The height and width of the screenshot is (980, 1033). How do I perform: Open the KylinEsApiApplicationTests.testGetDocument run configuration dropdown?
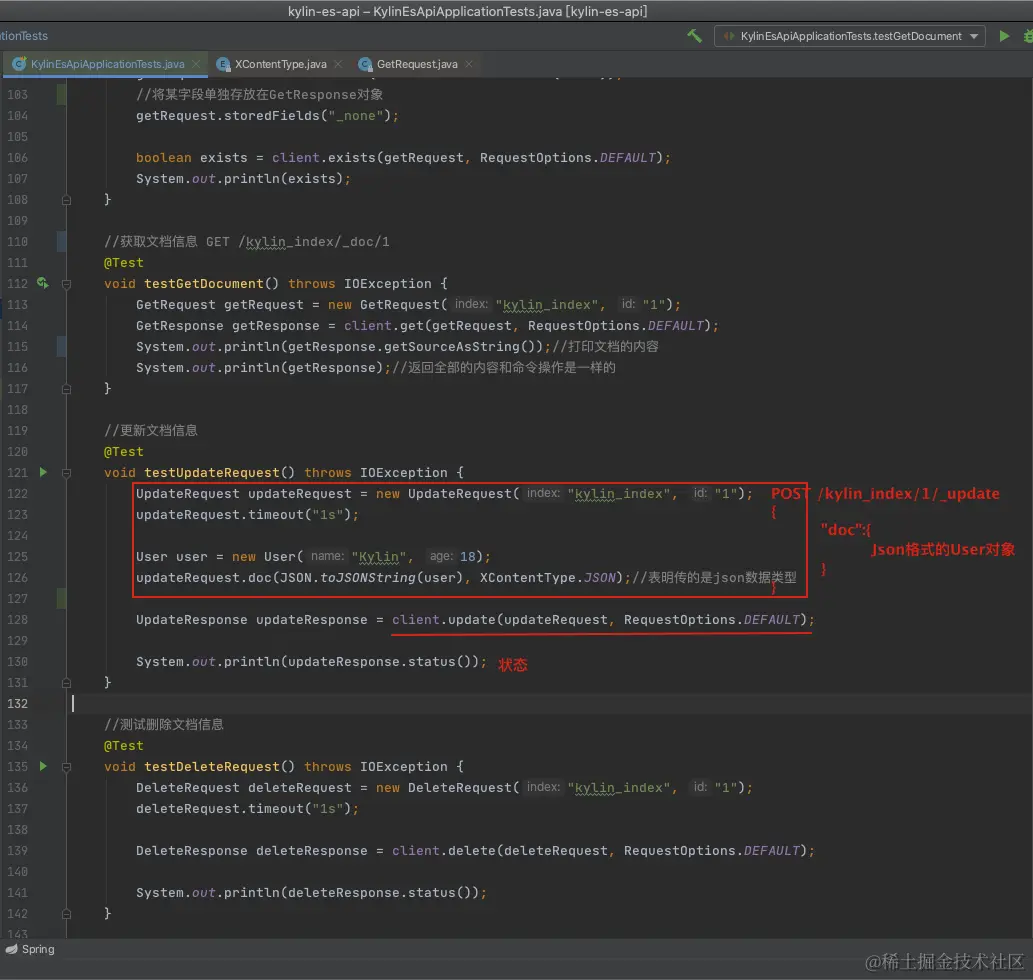850,36
